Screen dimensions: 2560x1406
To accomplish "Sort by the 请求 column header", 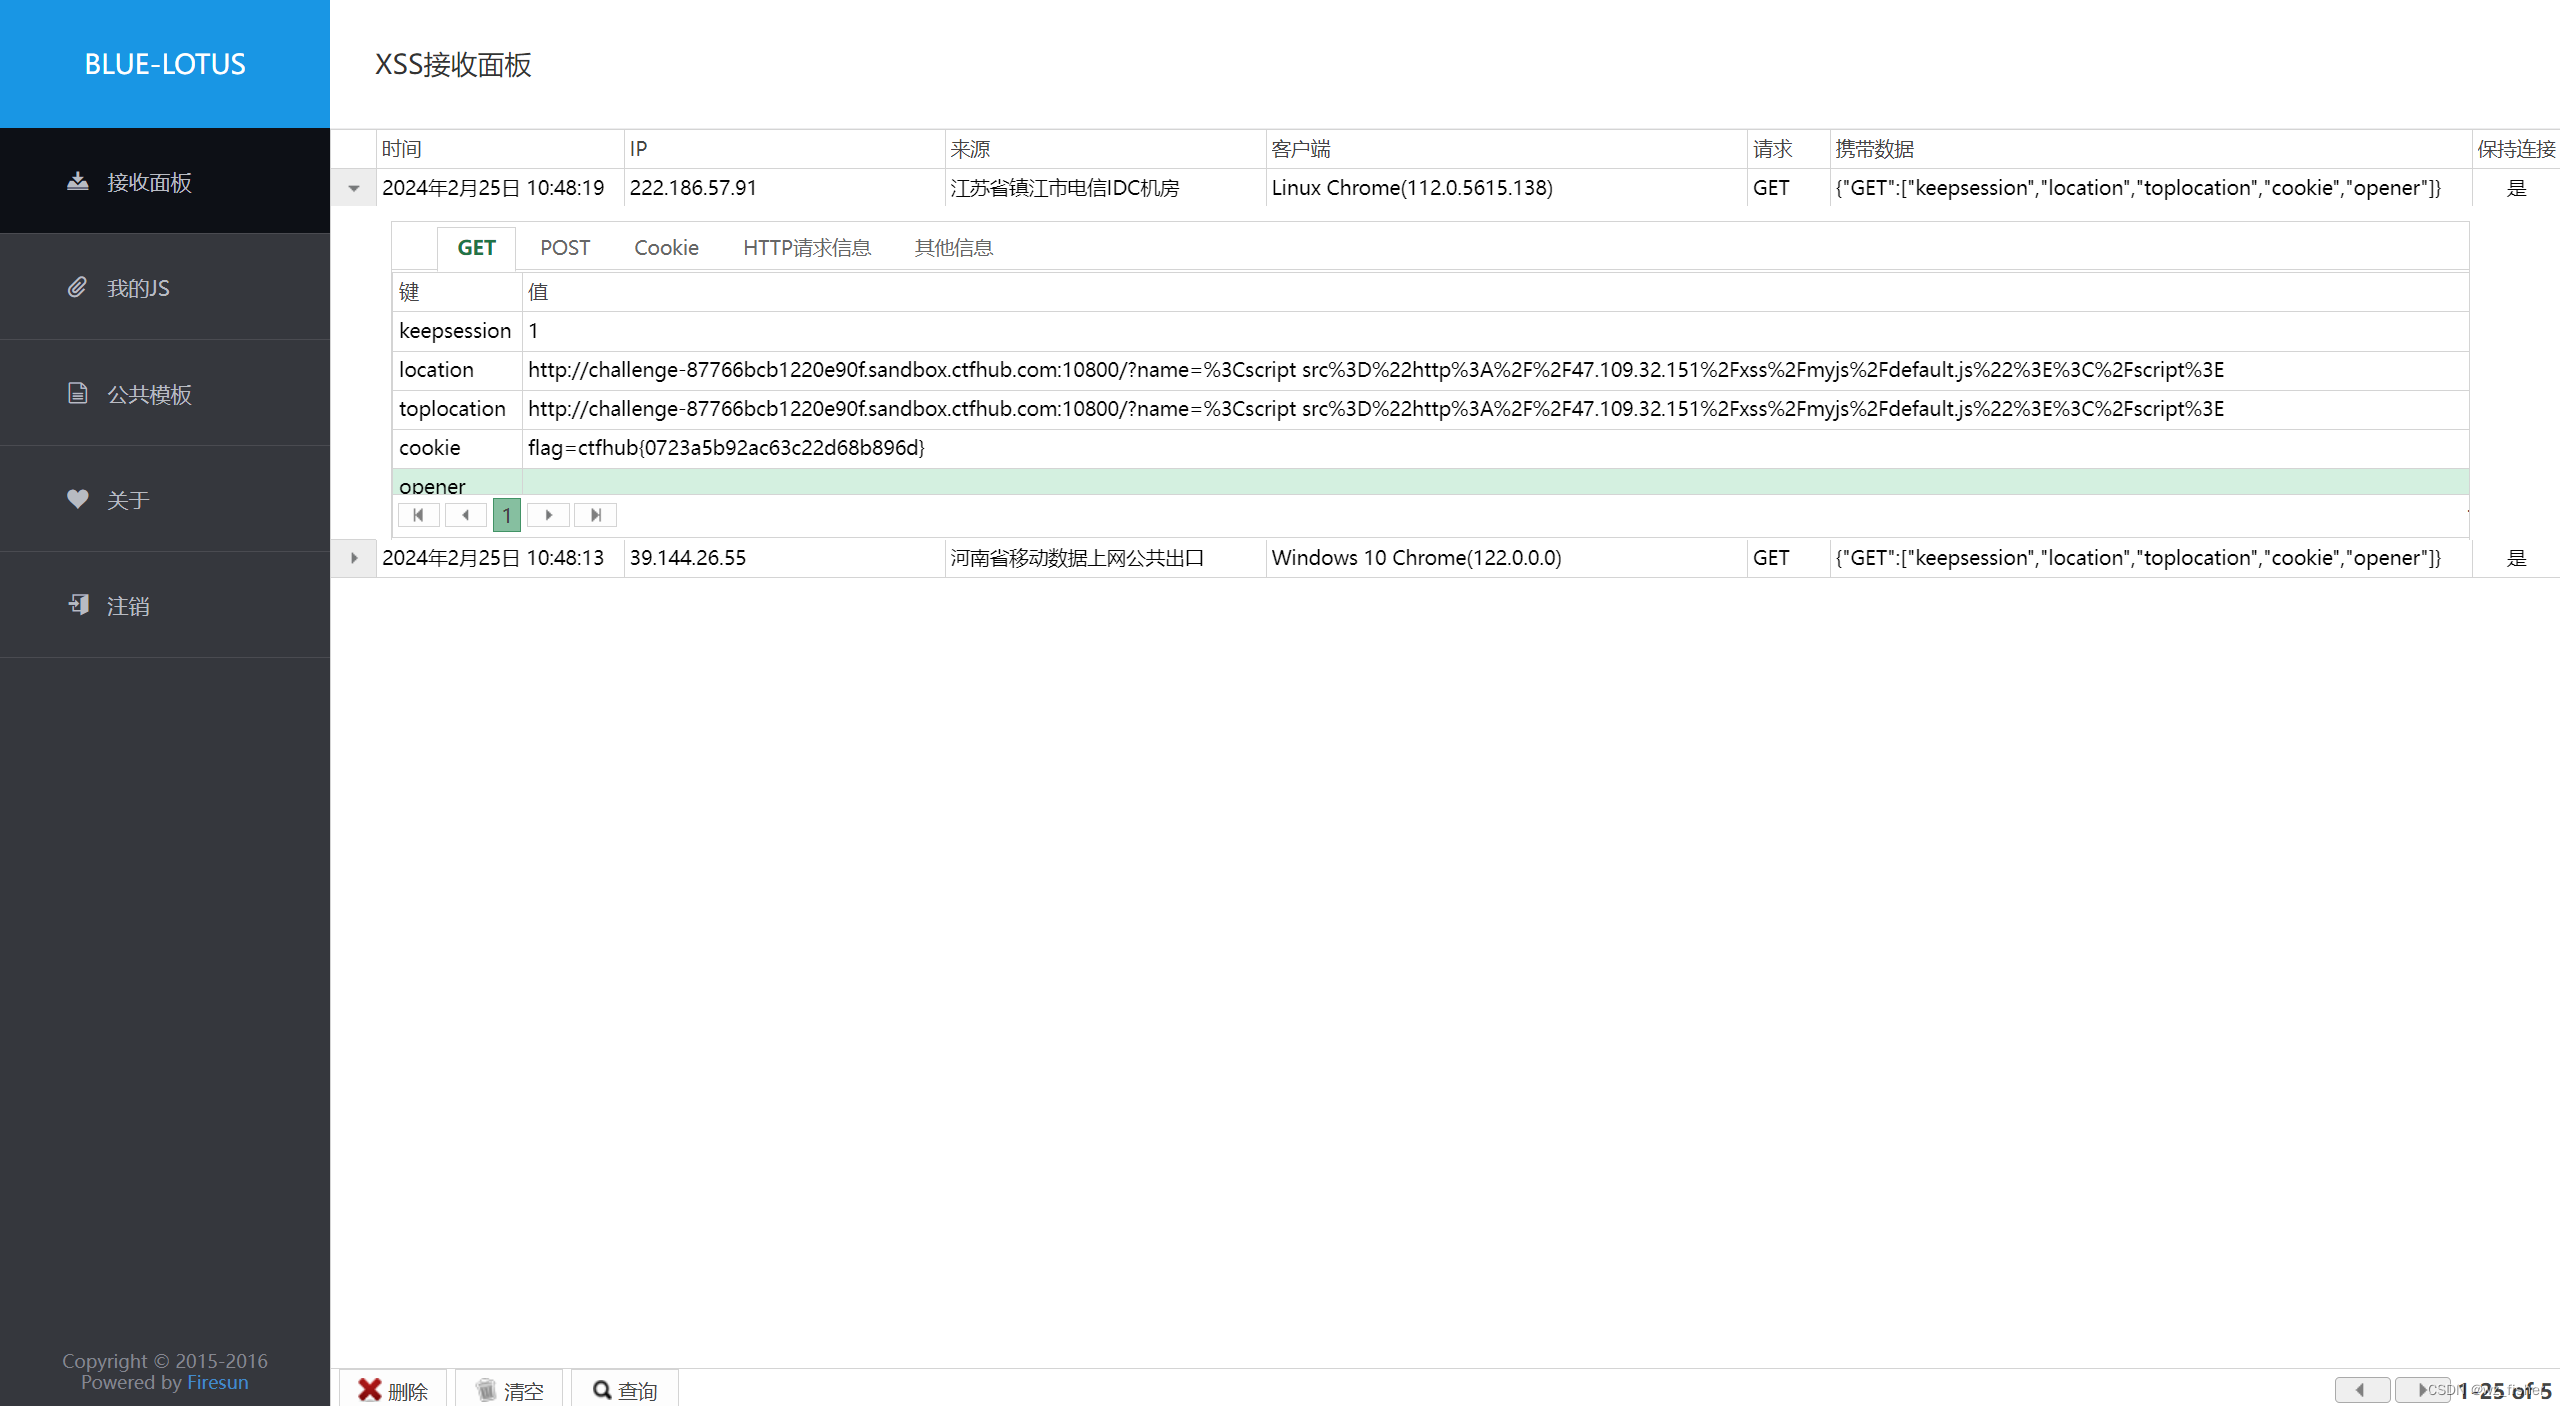I will click(1788, 149).
